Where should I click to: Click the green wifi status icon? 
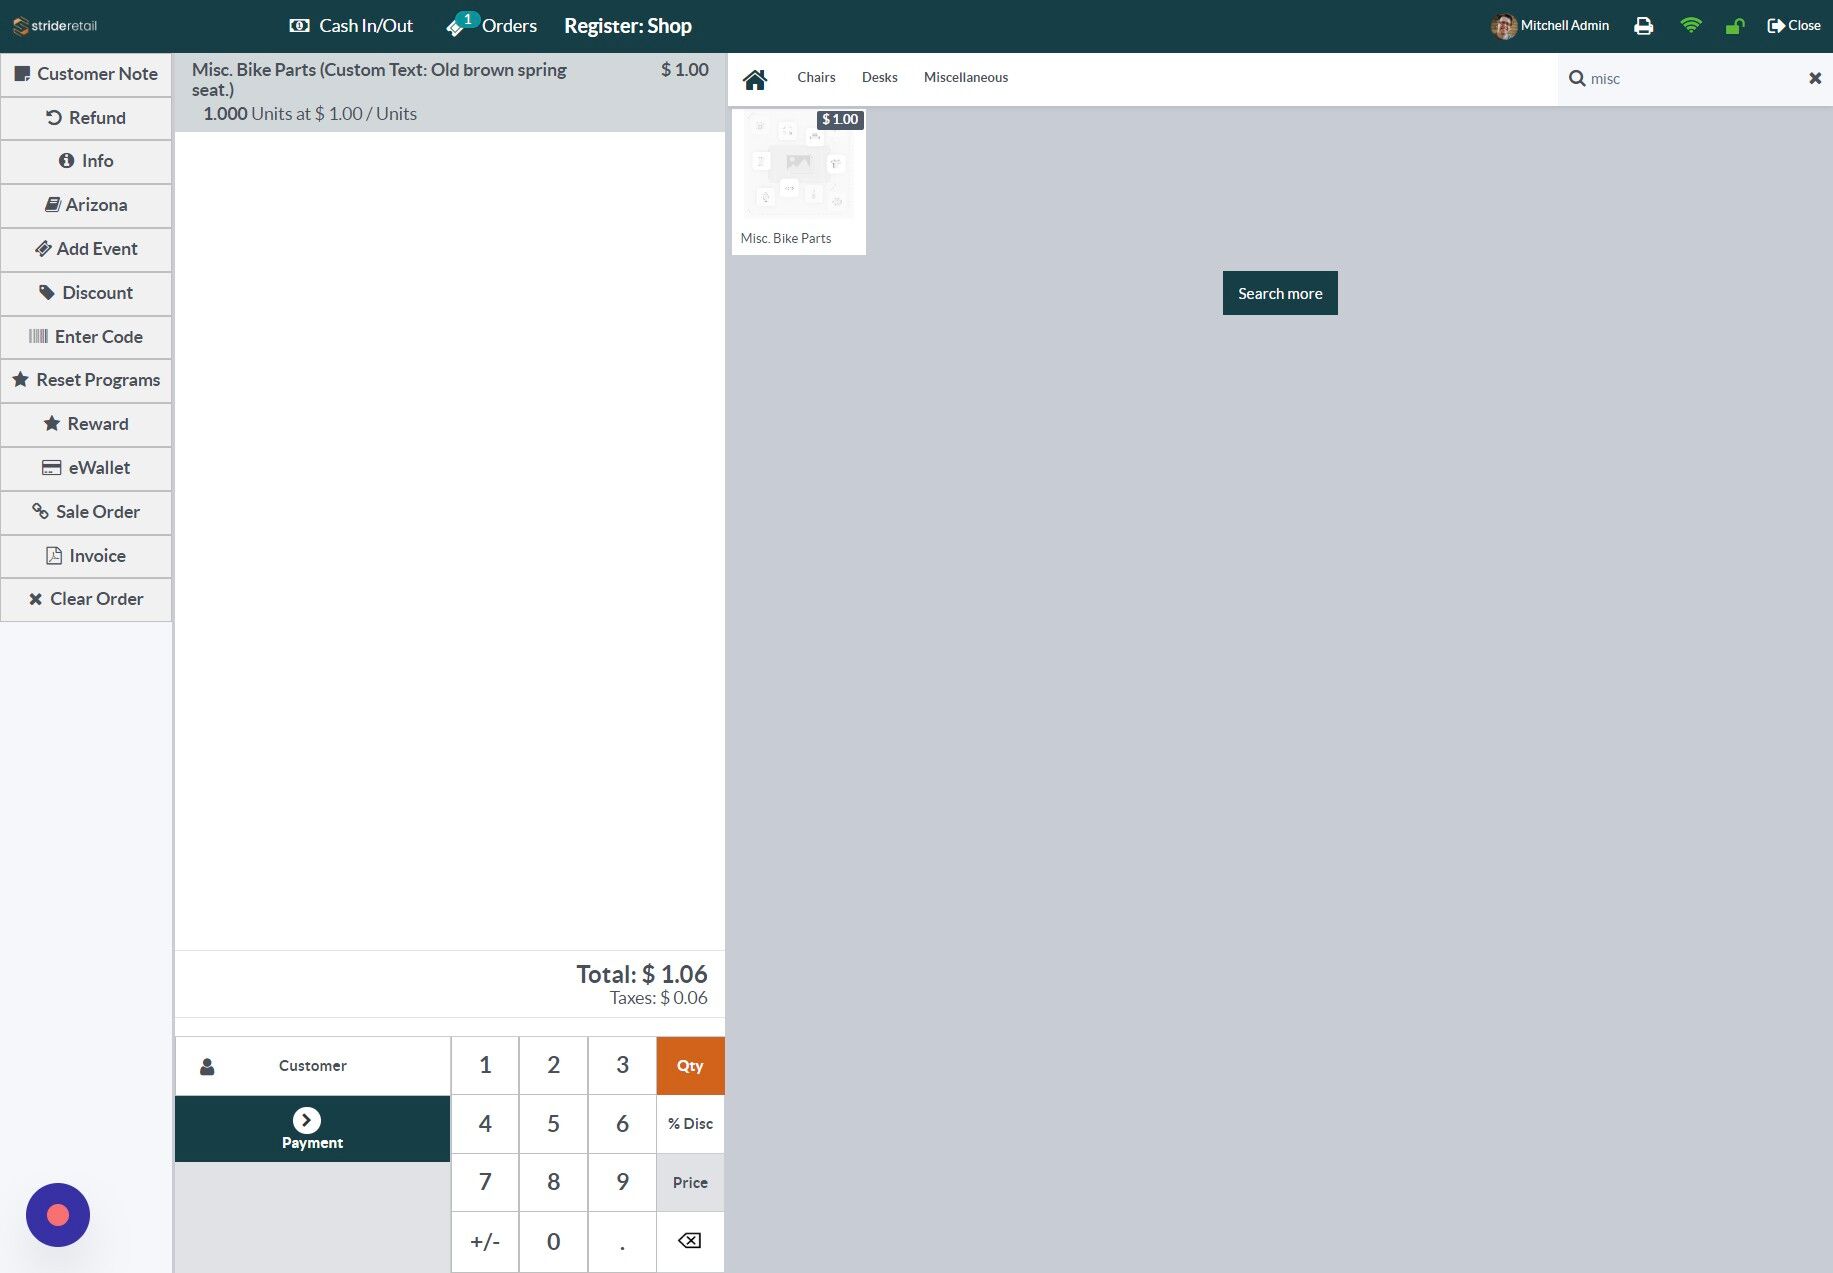click(1691, 26)
